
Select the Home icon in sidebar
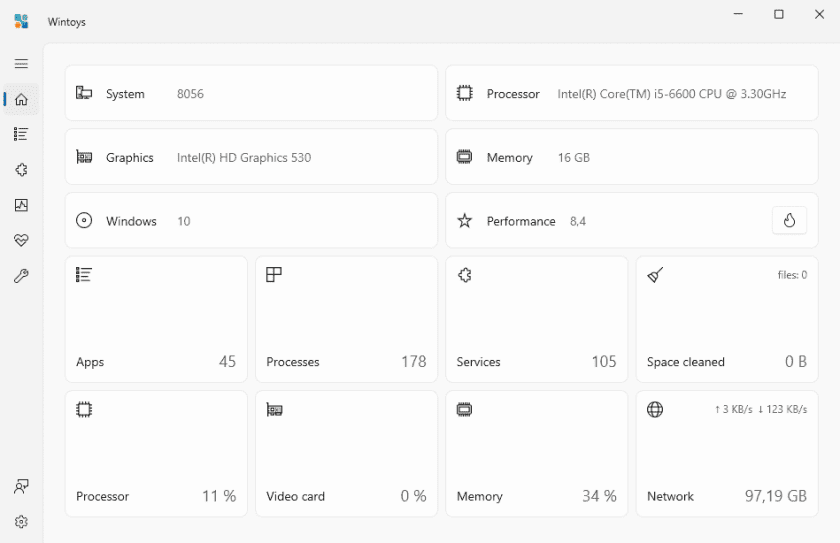[x=21, y=99]
